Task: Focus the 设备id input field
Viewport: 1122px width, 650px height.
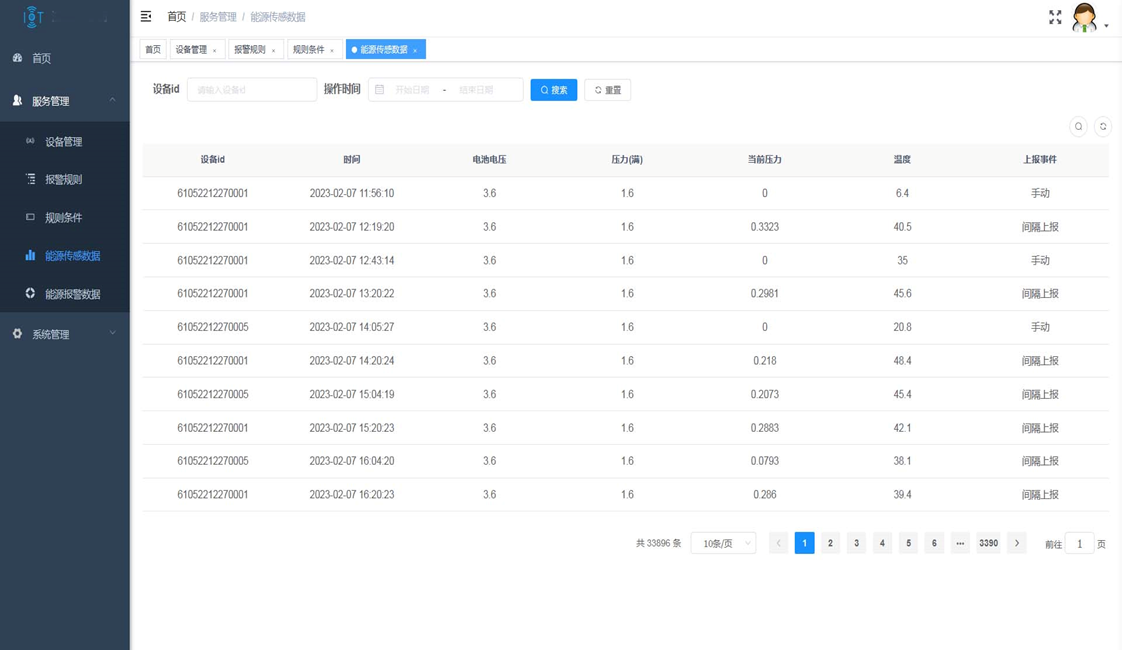Action: [251, 90]
